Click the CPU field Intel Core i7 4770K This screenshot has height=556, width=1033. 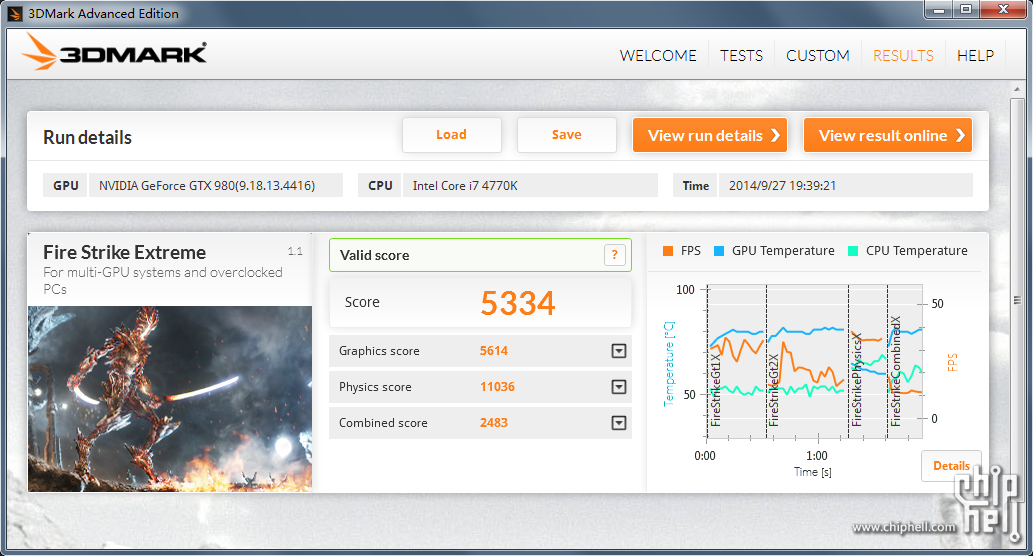point(530,186)
